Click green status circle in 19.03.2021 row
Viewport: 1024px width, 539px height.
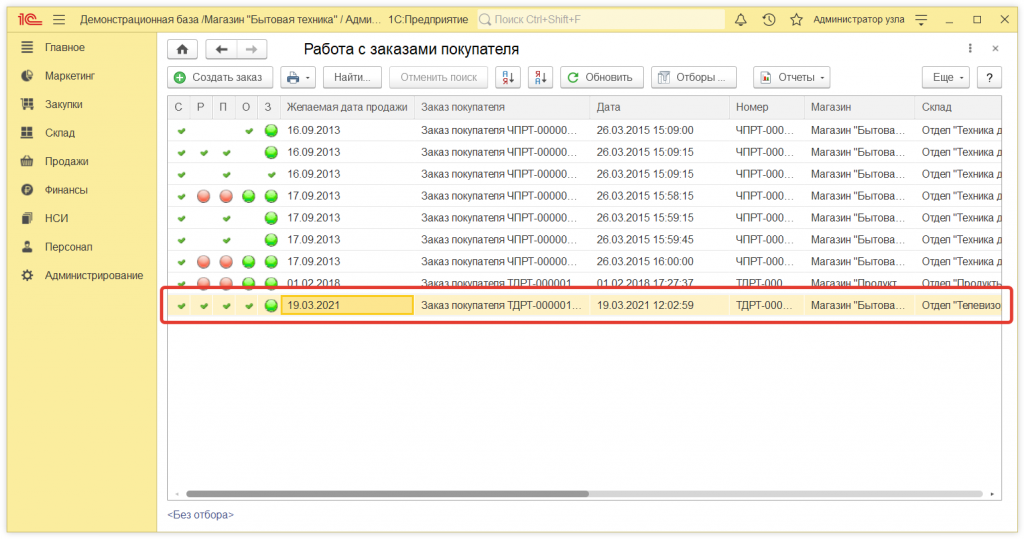pyautogui.click(x=271, y=305)
